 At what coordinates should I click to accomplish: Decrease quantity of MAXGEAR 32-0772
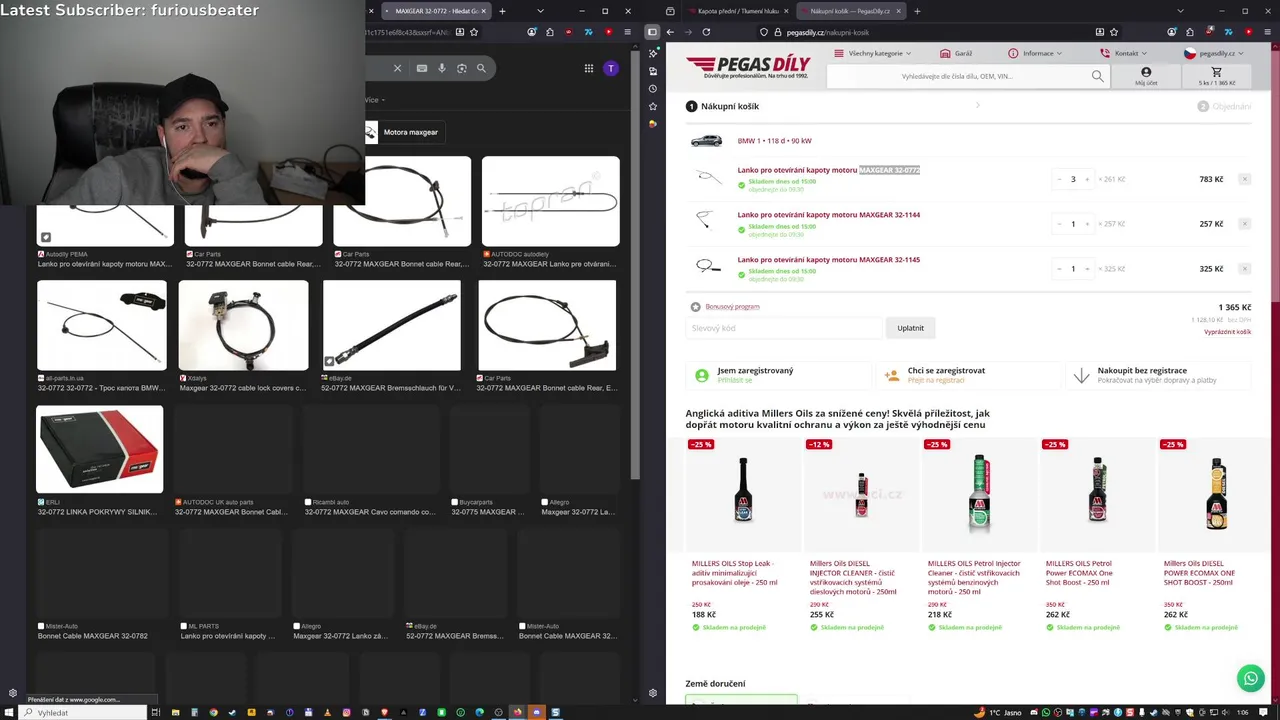(x=1059, y=179)
